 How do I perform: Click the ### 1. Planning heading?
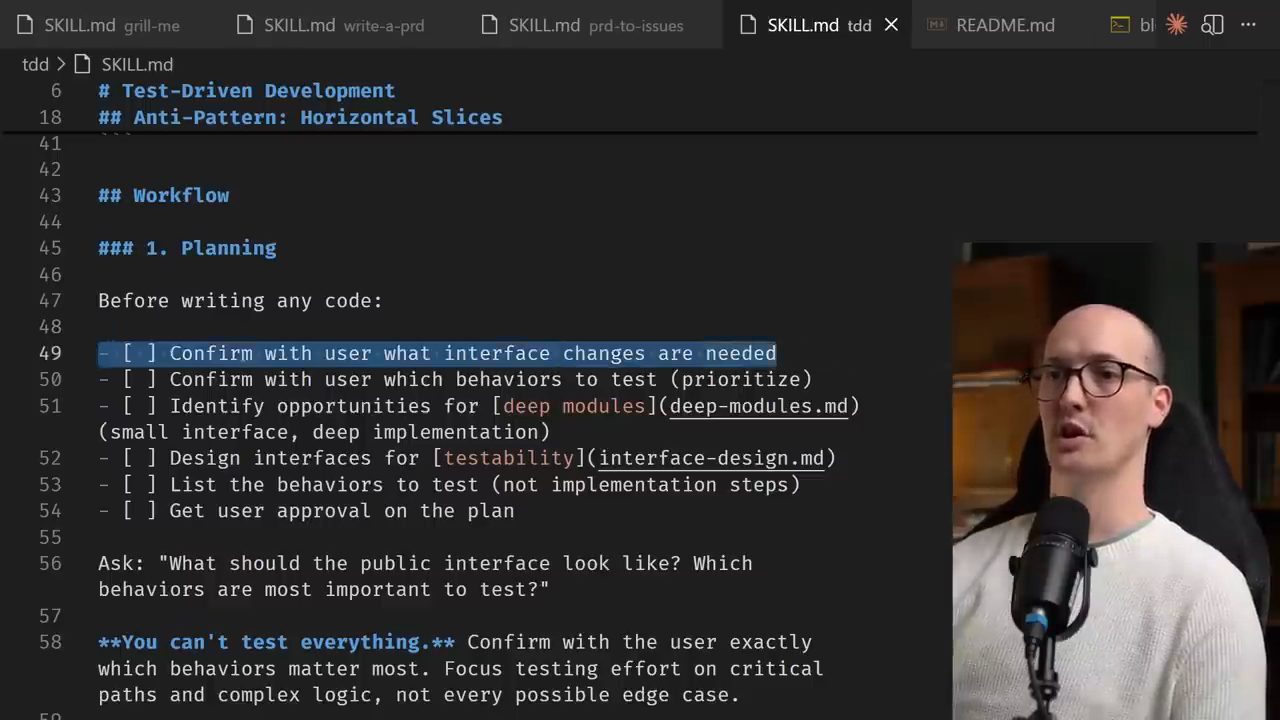(187, 248)
